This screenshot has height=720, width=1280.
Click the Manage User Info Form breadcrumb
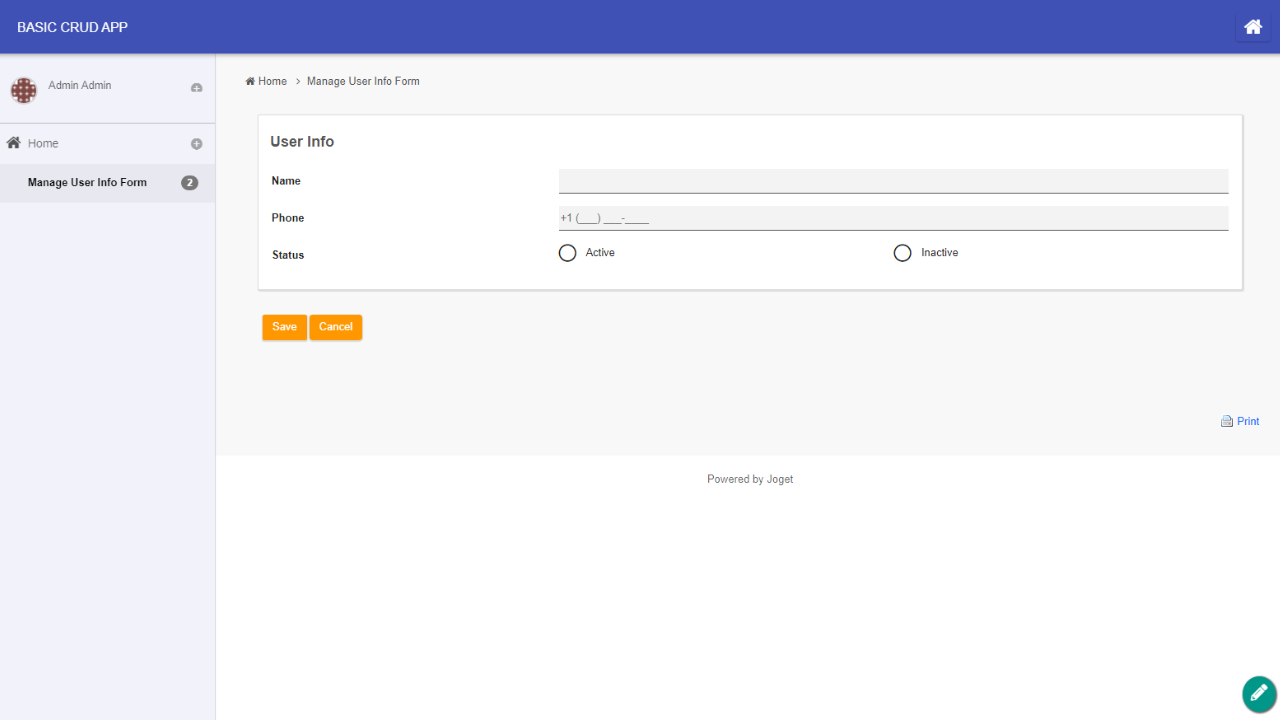pos(363,81)
